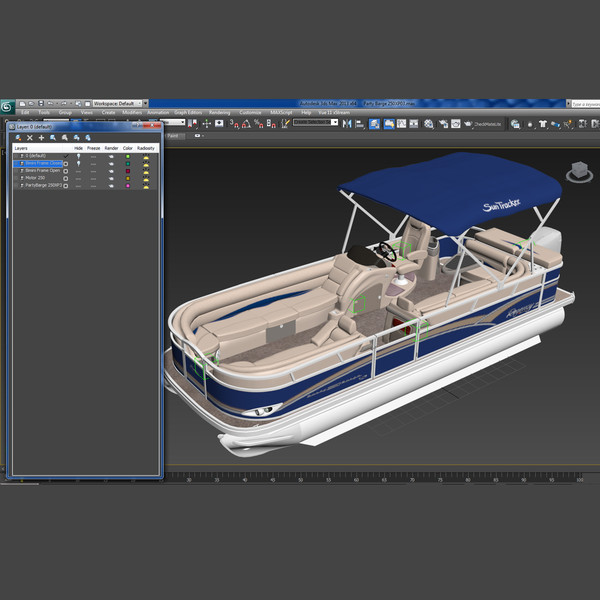Toggle Radiosity for PartyBarge layer

point(146,186)
